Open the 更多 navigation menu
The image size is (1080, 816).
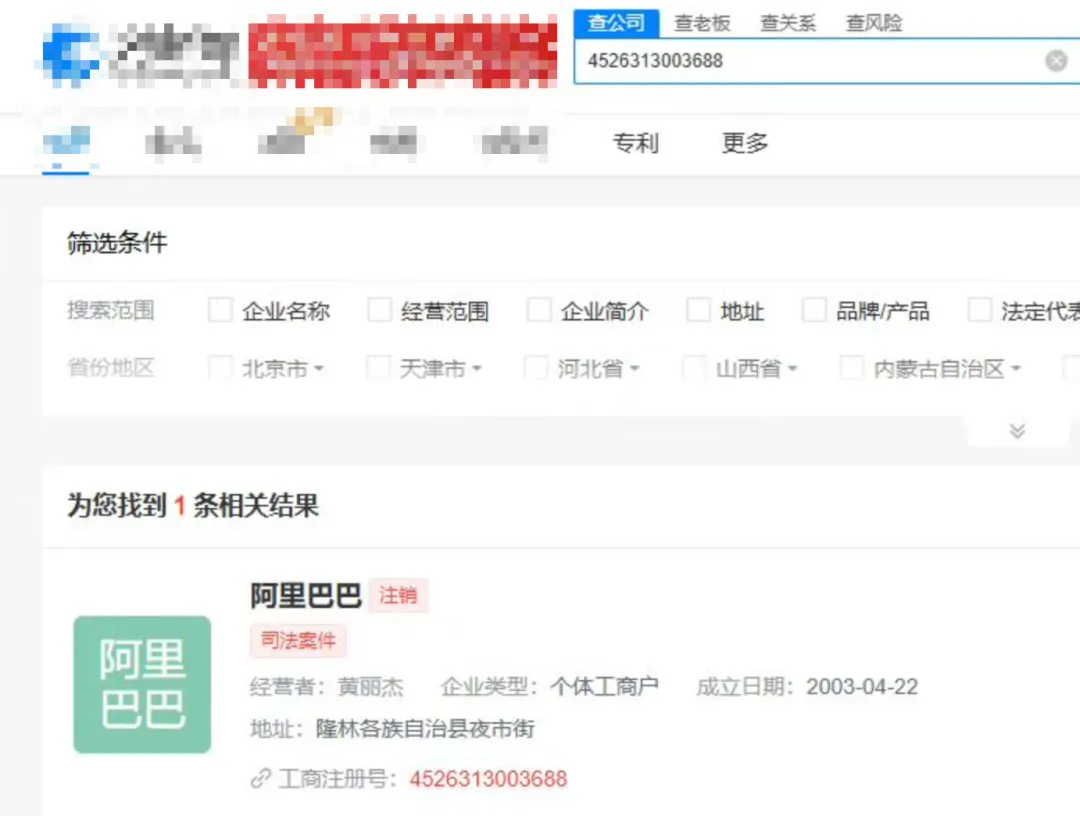[745, 143]
